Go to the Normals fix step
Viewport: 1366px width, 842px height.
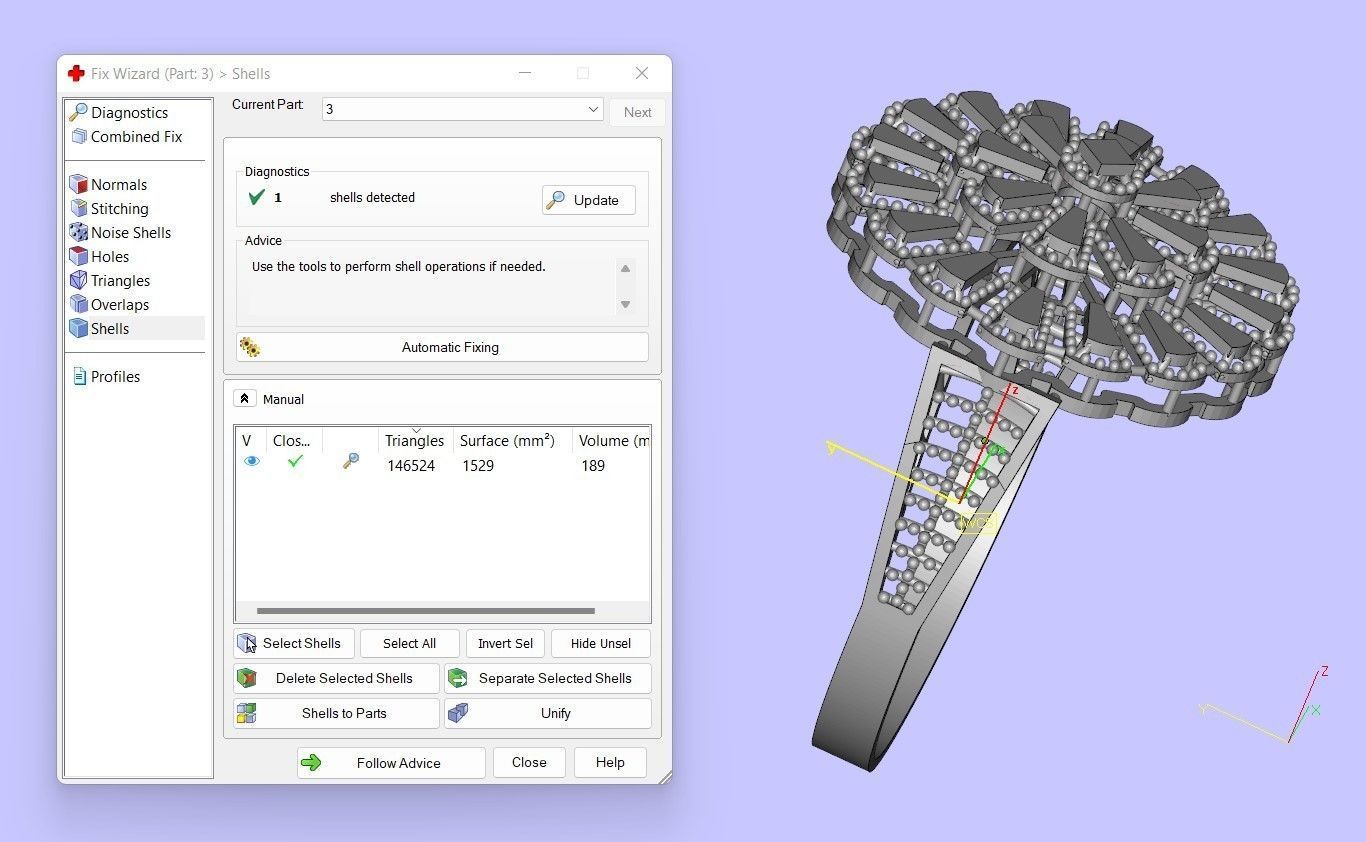point(118,185)
